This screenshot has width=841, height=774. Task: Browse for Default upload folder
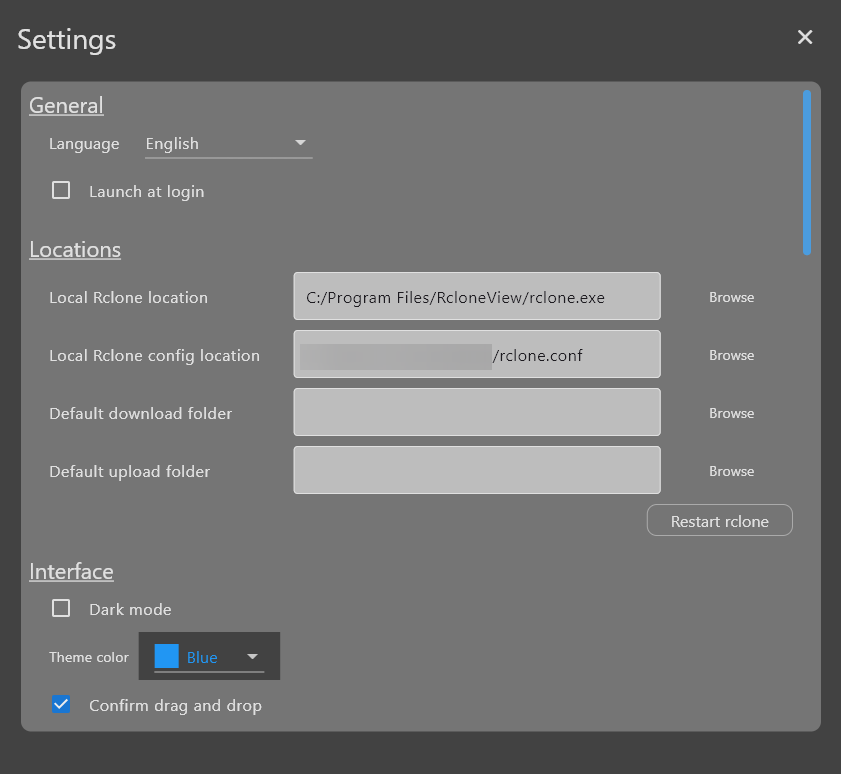pyautogui.click(x=731, y=471)
